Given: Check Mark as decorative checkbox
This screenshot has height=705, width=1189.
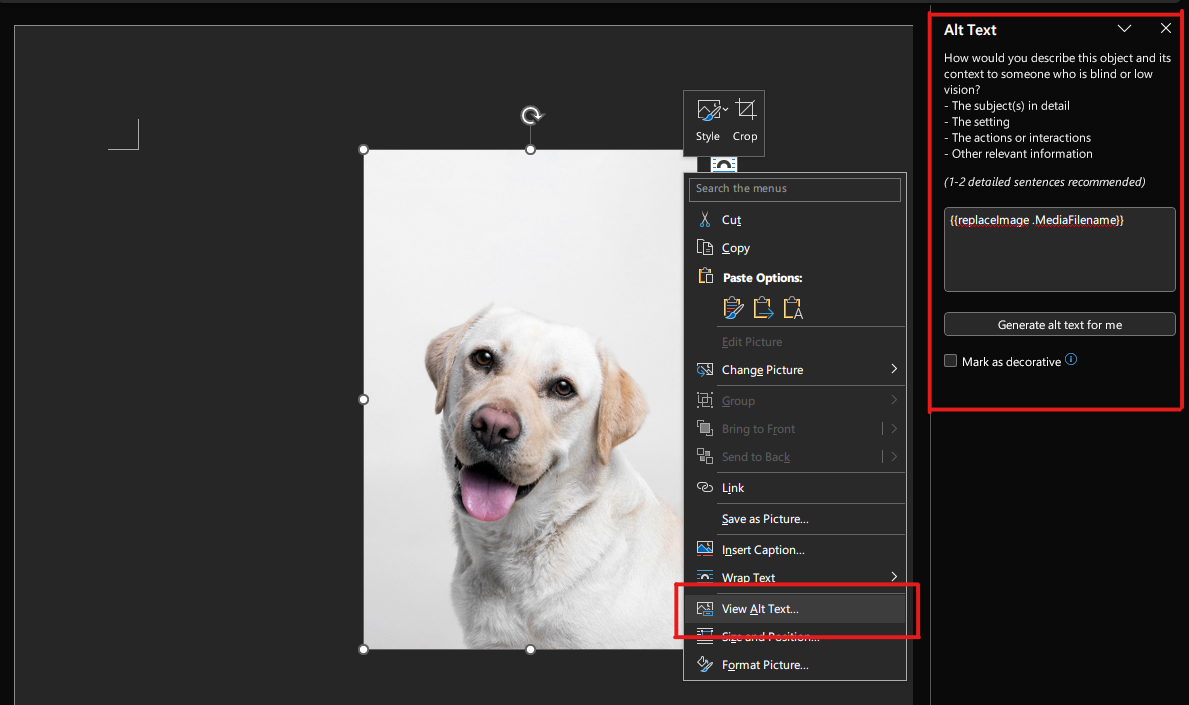Looking at the screenshot, I should click(x=950, y=360).
